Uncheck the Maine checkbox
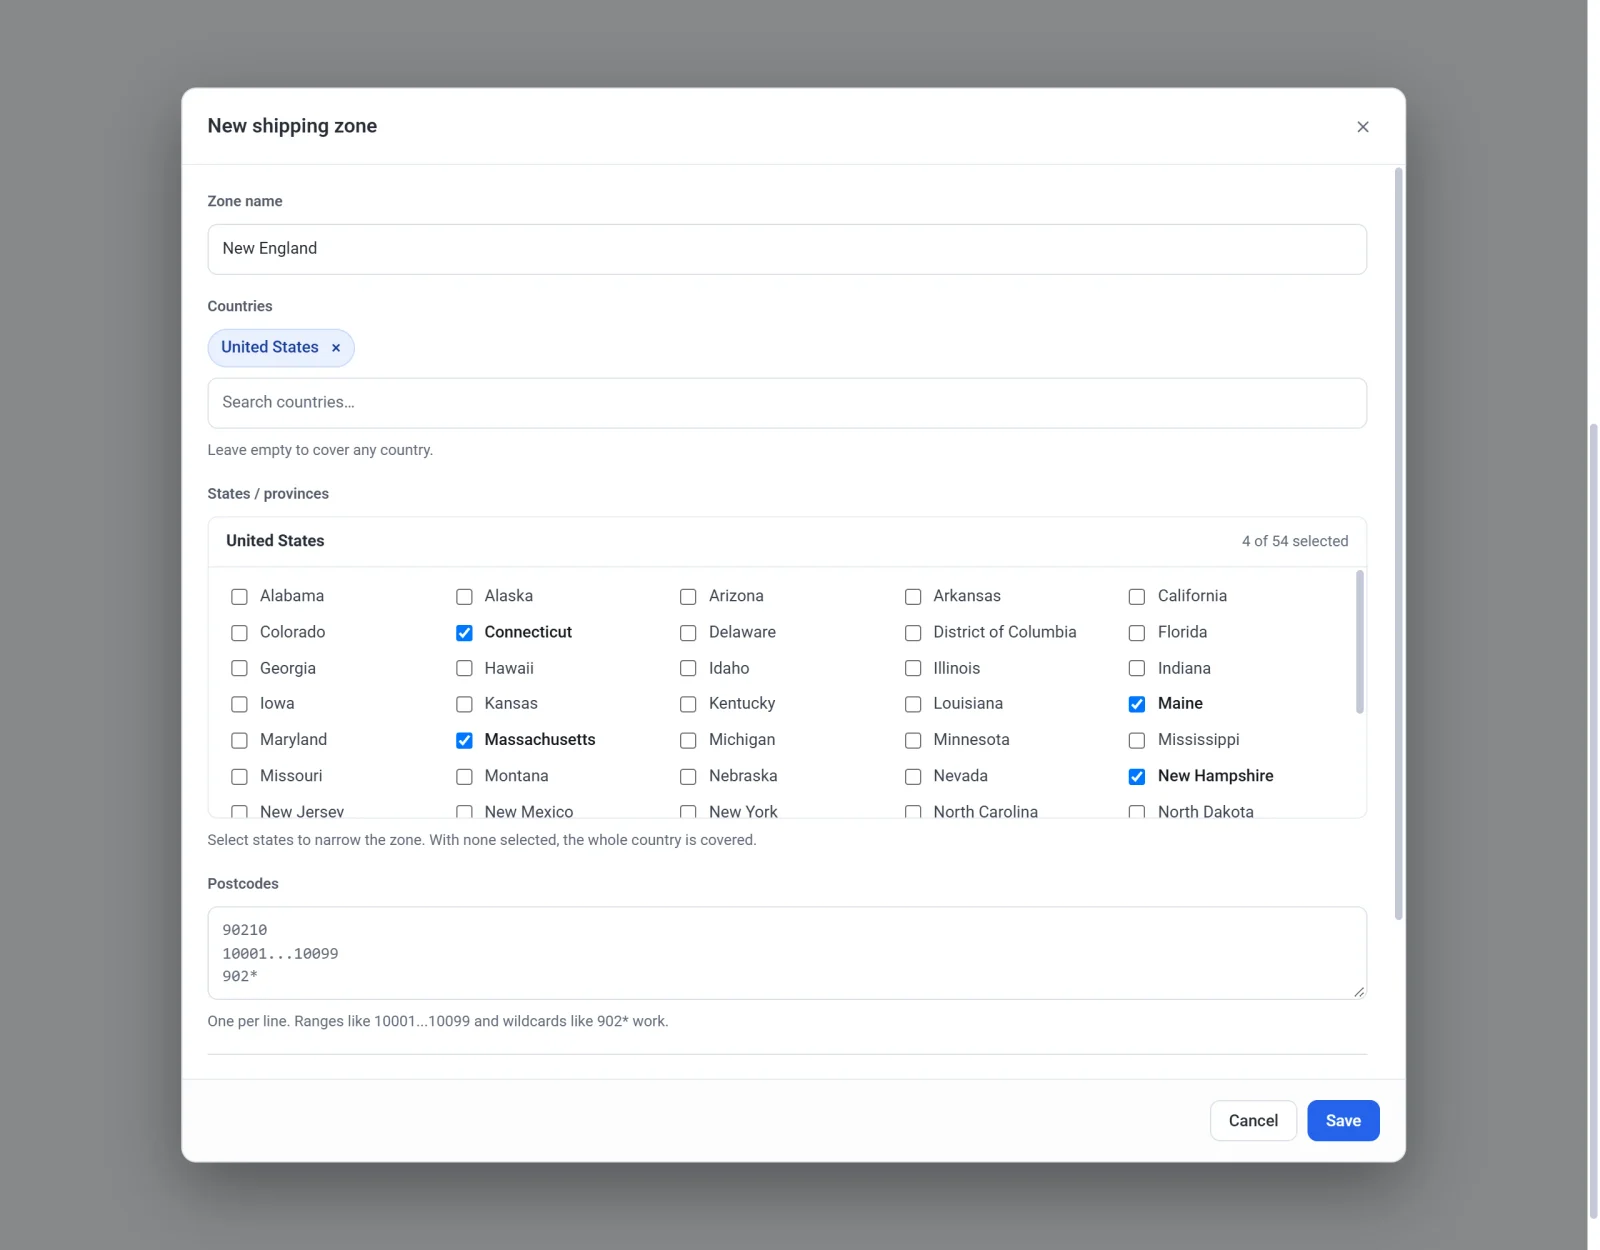Image resolution: width=1600 pixels, height=1250 pixels. pyautogui.click(x=1137, y=704)
